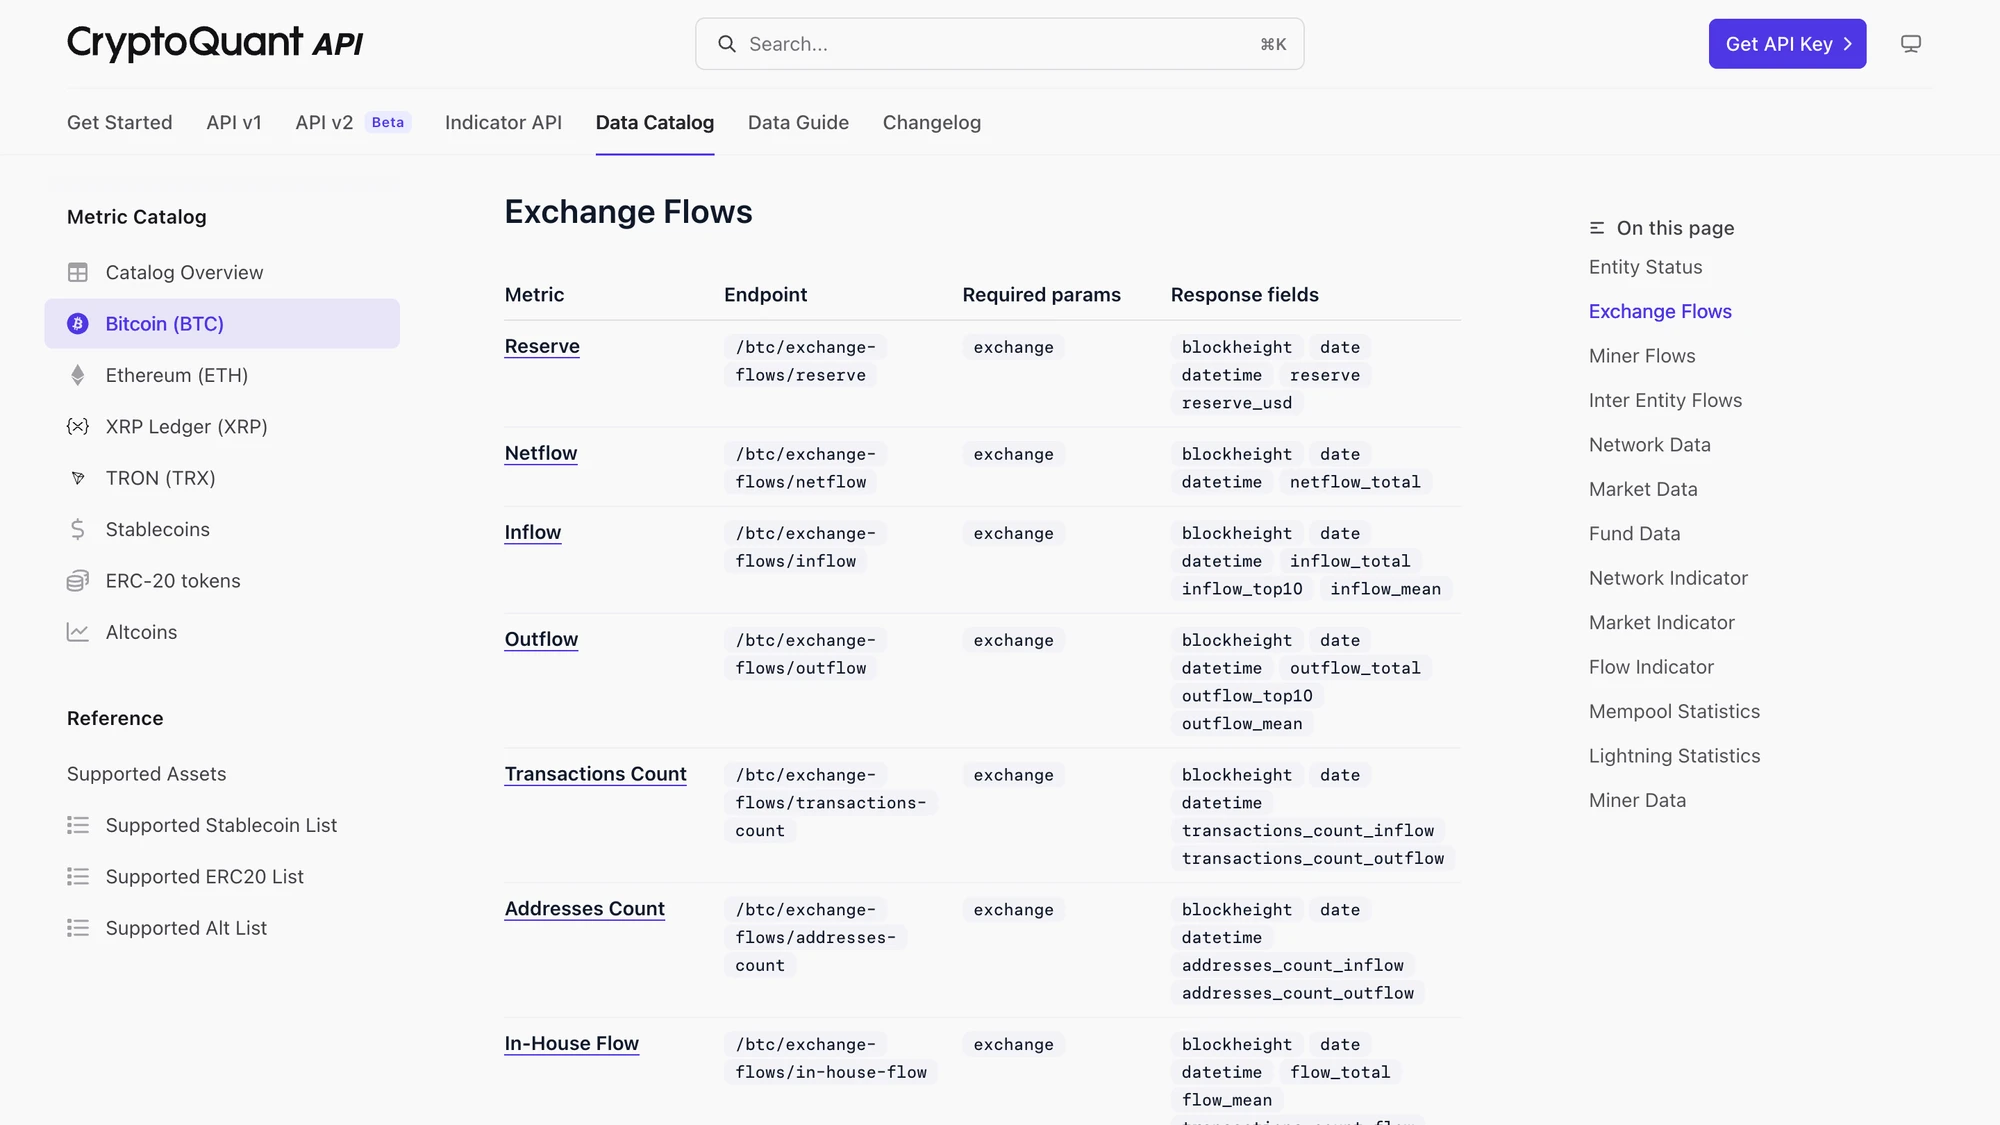This screenshot has width=2000, height=1125.
Task: Toggle the display theme monitor icon
Action: tap(1911, 44)
